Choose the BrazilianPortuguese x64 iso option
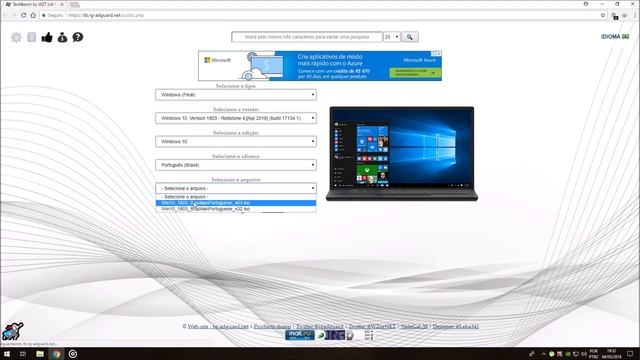 point(236,203)
